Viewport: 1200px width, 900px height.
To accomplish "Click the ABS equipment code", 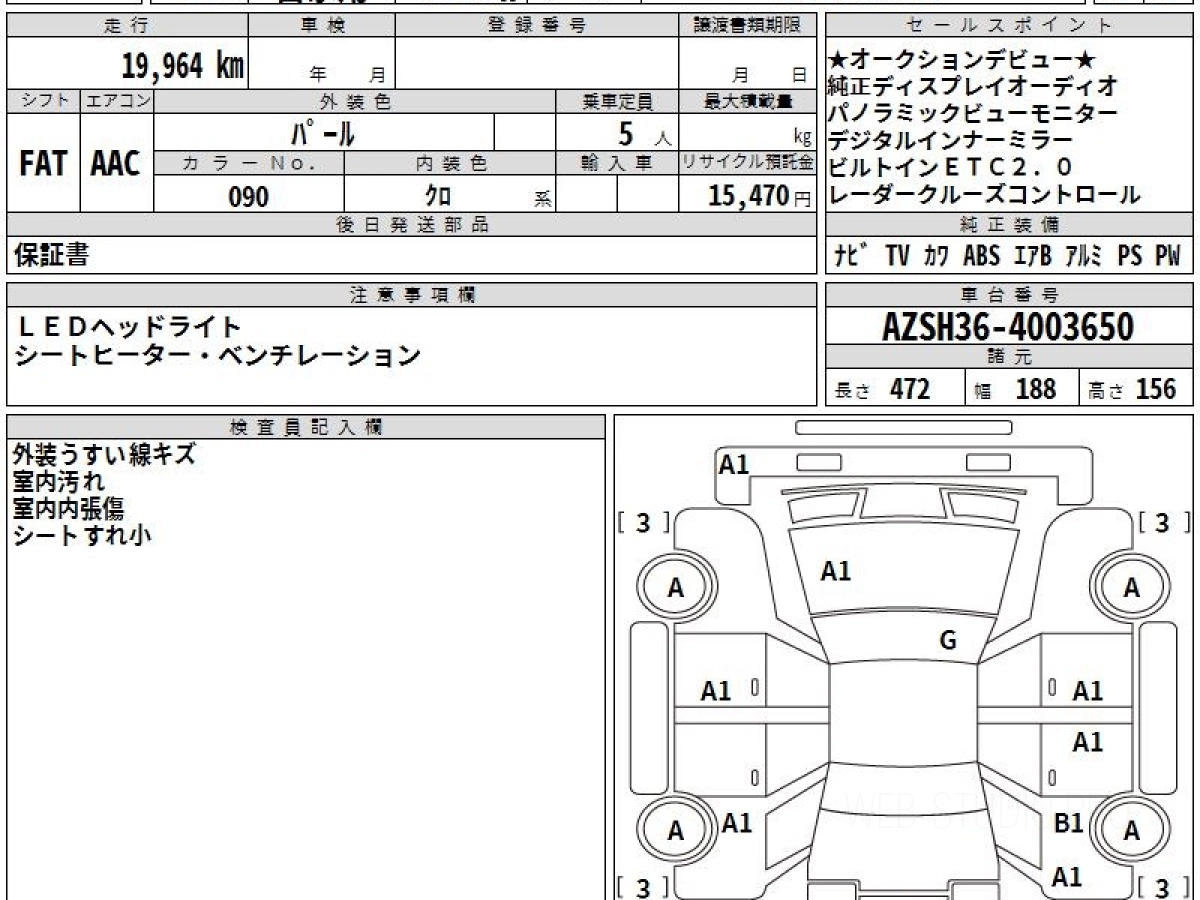I will (981, 256).
